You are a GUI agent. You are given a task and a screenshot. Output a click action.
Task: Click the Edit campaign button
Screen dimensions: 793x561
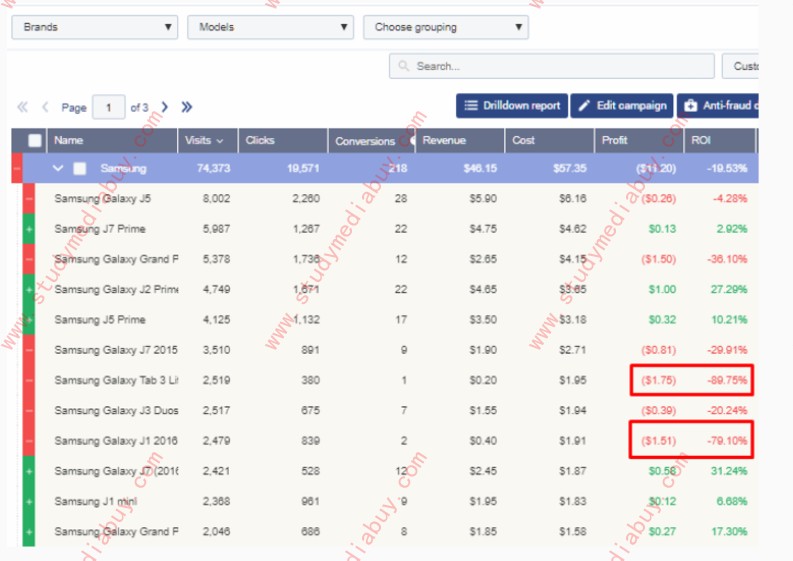tap(622, 106)
